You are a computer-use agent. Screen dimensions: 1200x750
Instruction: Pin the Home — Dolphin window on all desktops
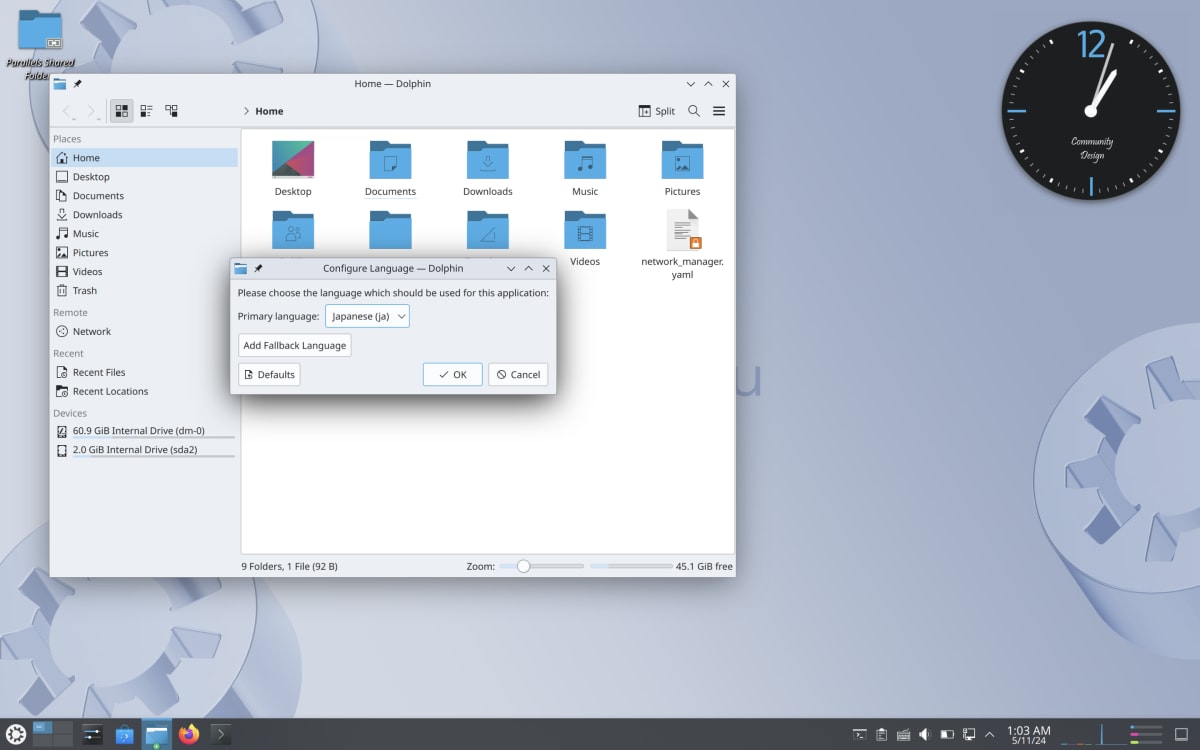(x=78, y=84)
